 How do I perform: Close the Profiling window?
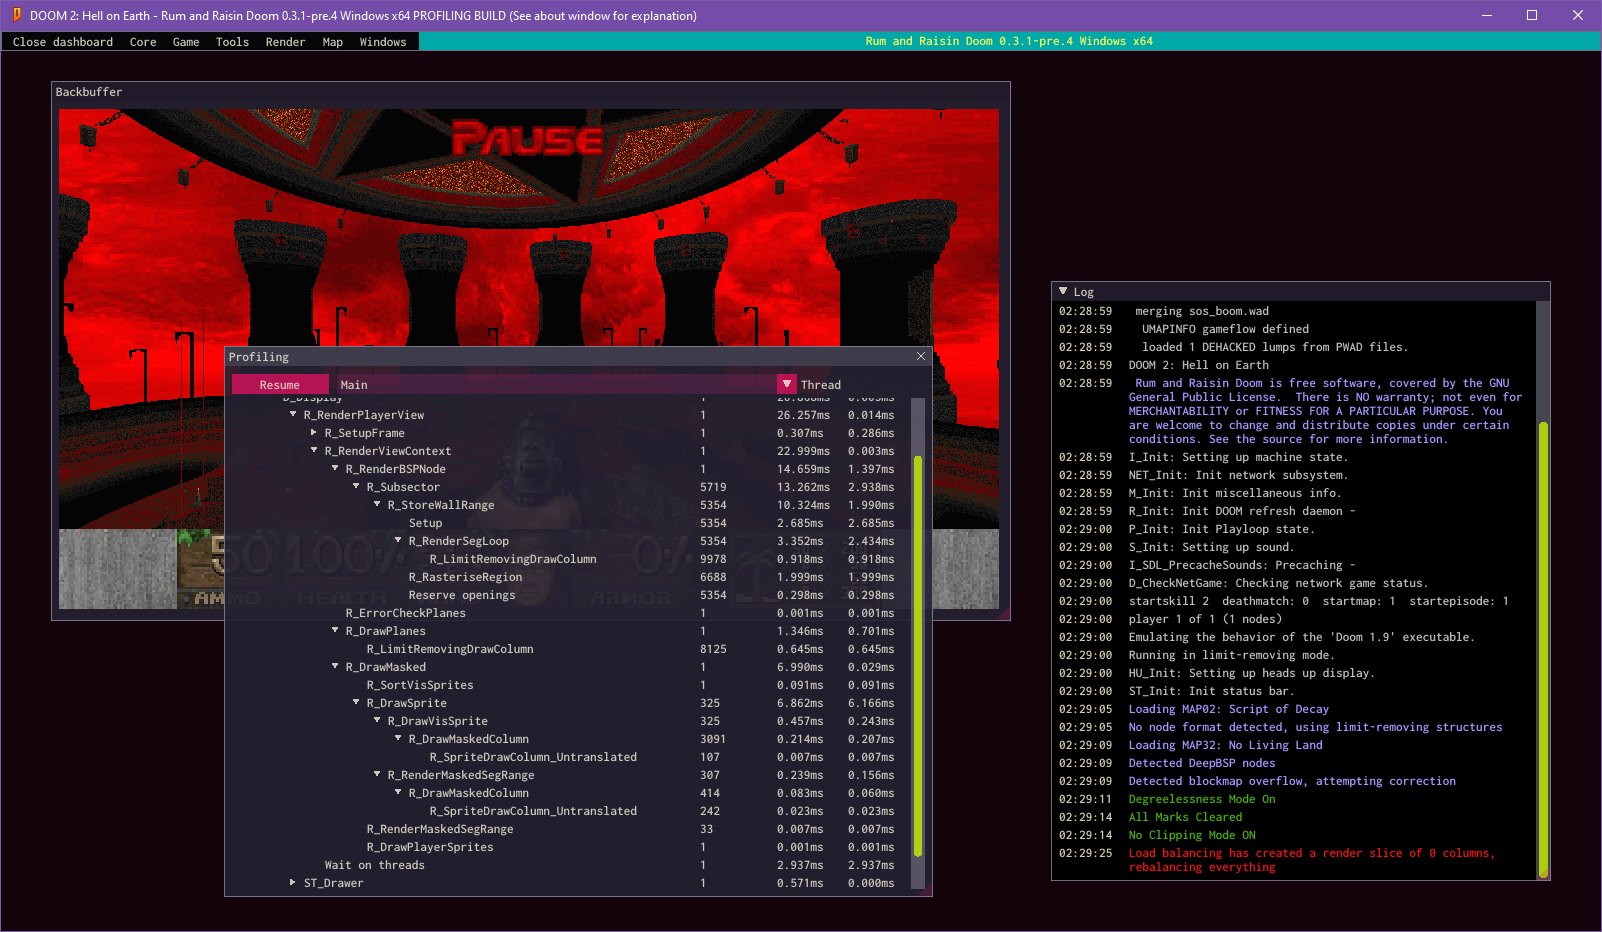921,356
